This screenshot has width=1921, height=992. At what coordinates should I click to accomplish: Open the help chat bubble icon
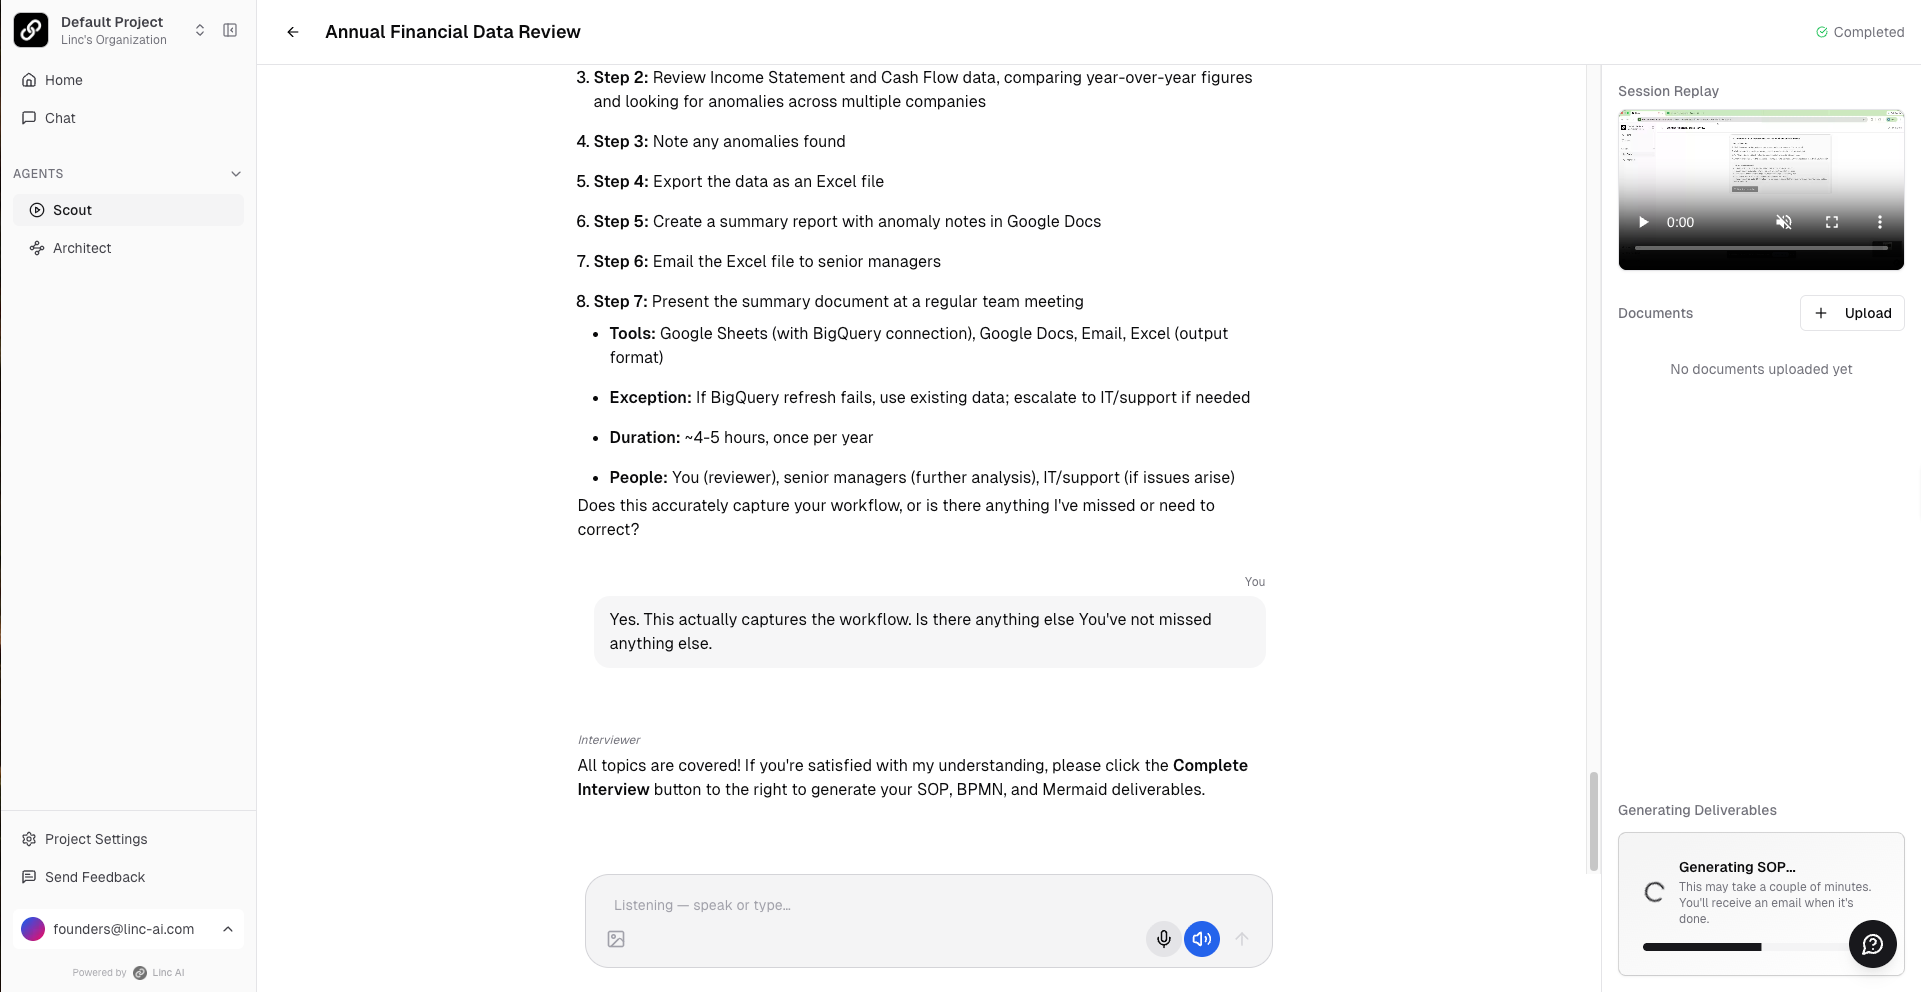tap(1872, 944)
